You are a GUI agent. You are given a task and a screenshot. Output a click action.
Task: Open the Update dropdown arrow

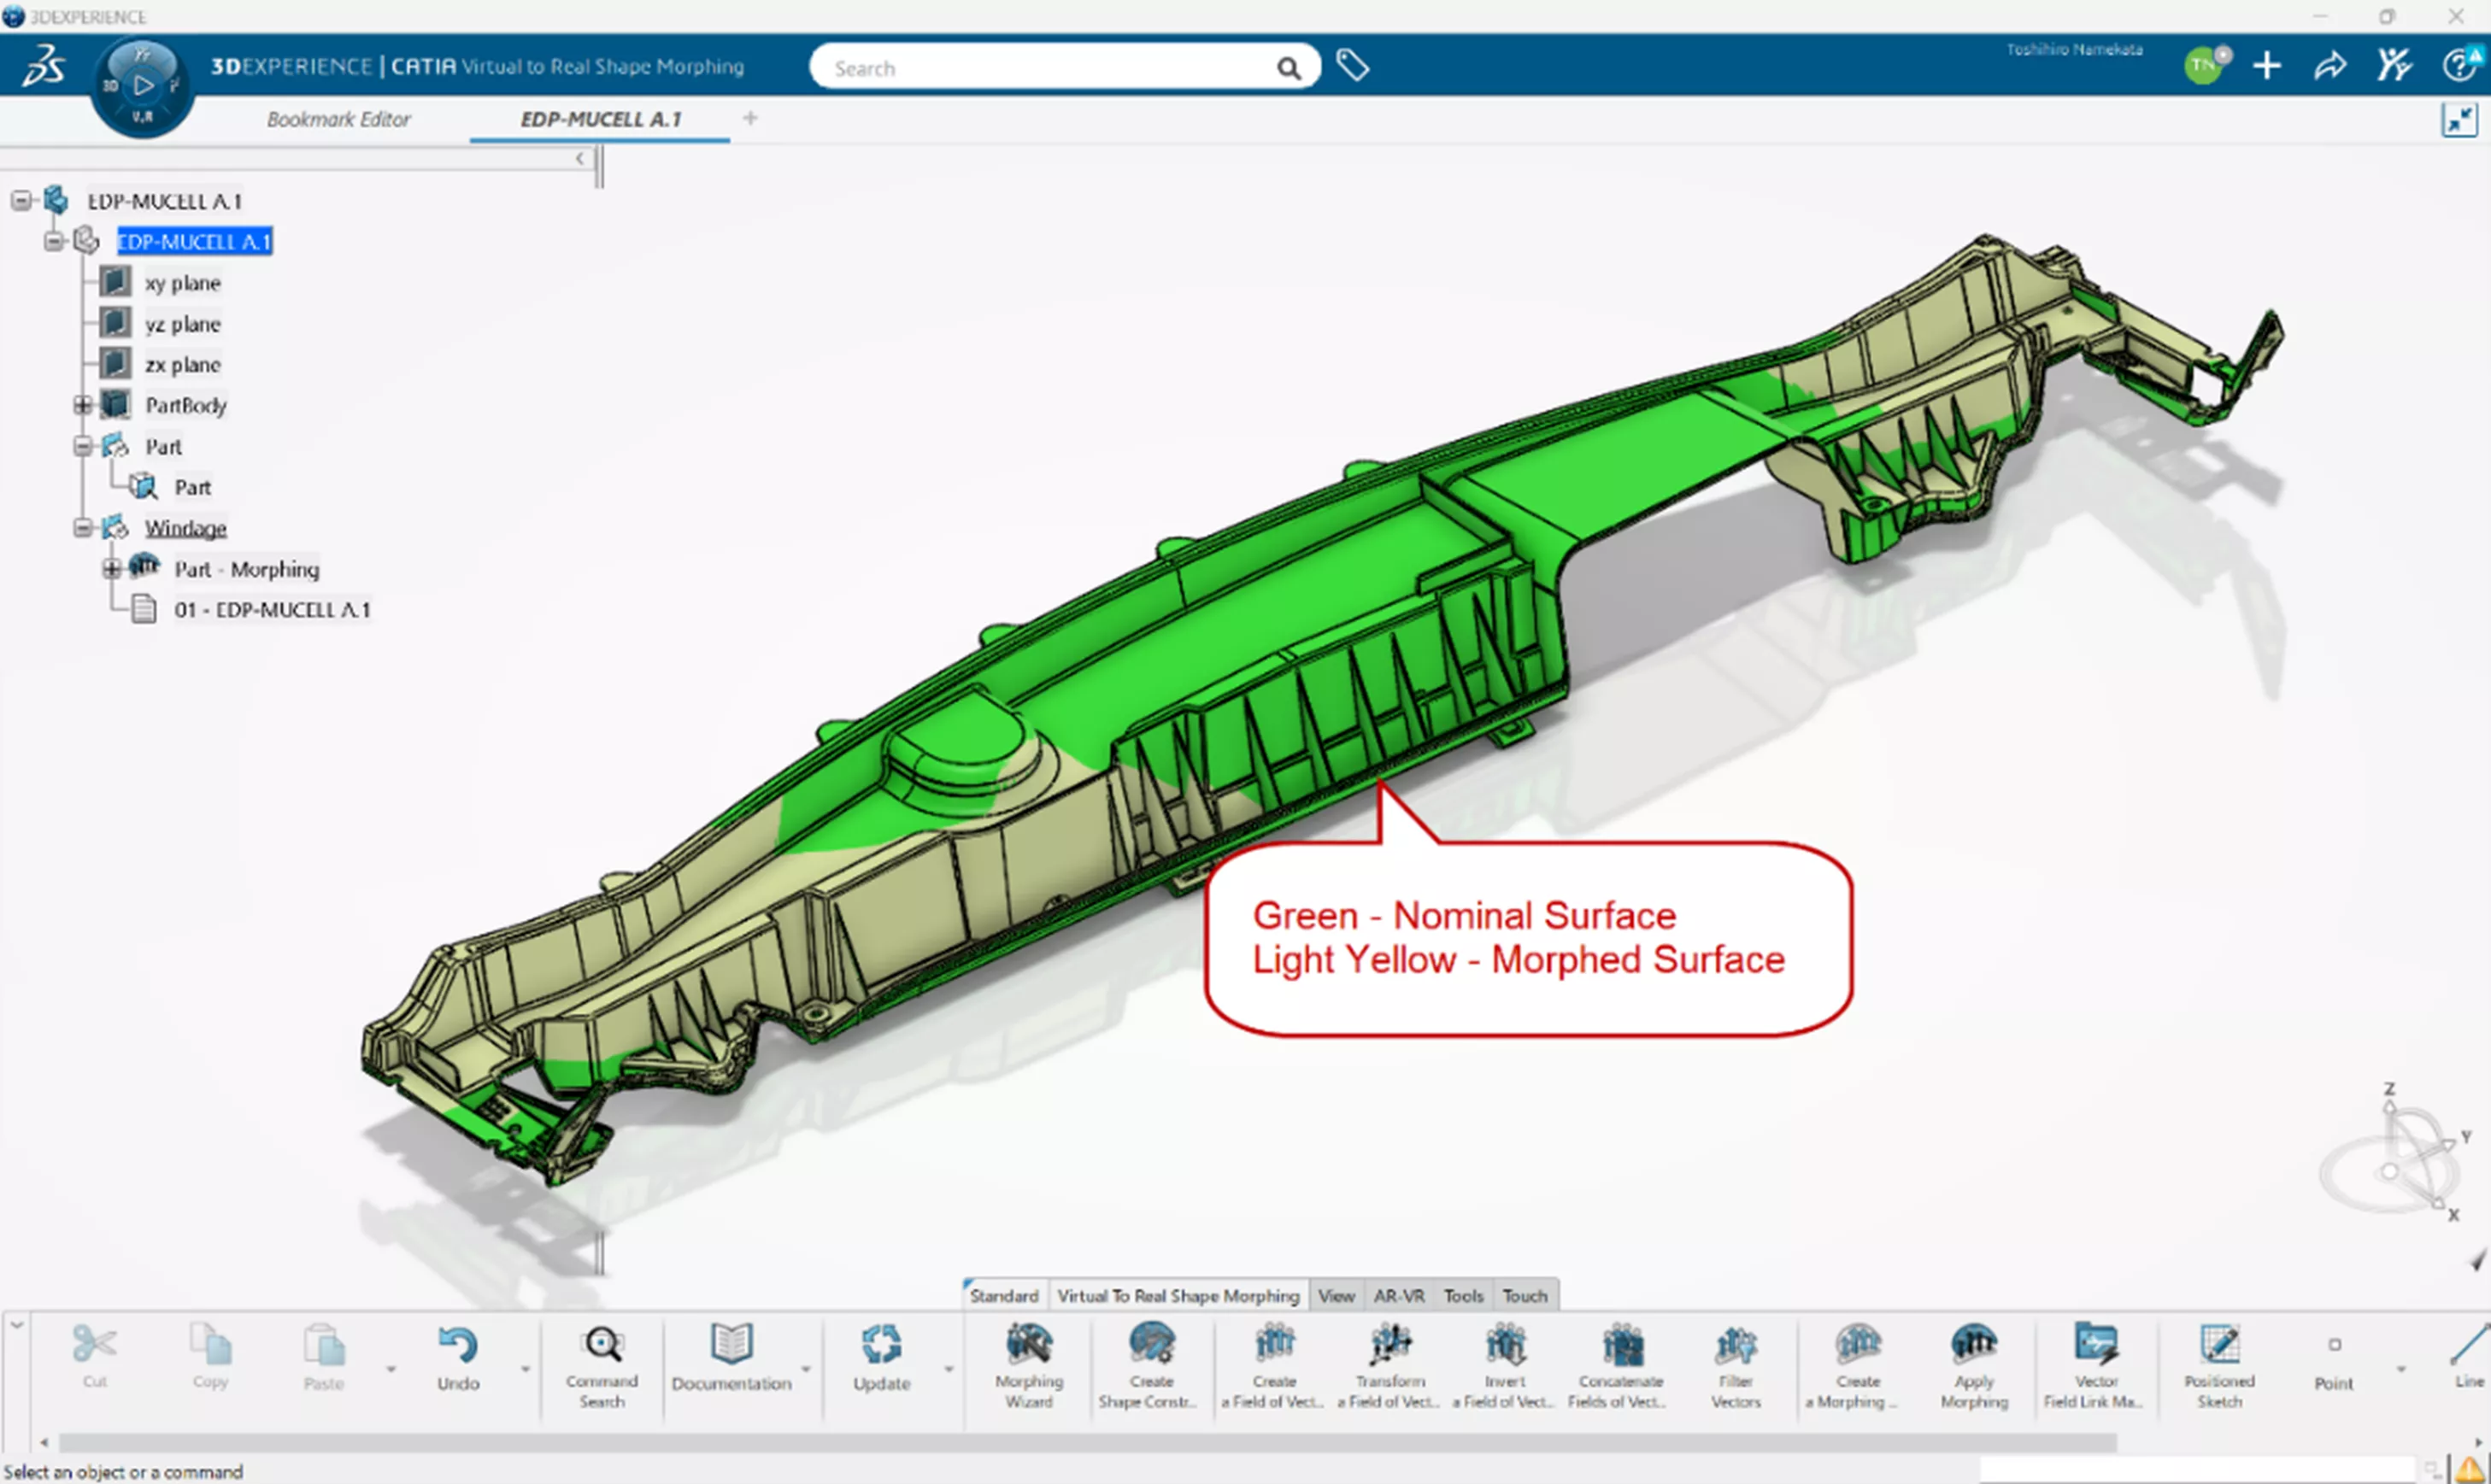[x=948, y=1369]
